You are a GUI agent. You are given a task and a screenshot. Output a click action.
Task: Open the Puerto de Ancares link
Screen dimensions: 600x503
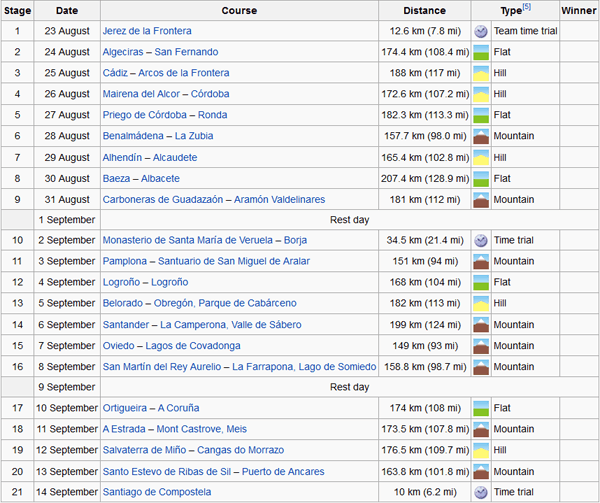click(283, 472)
